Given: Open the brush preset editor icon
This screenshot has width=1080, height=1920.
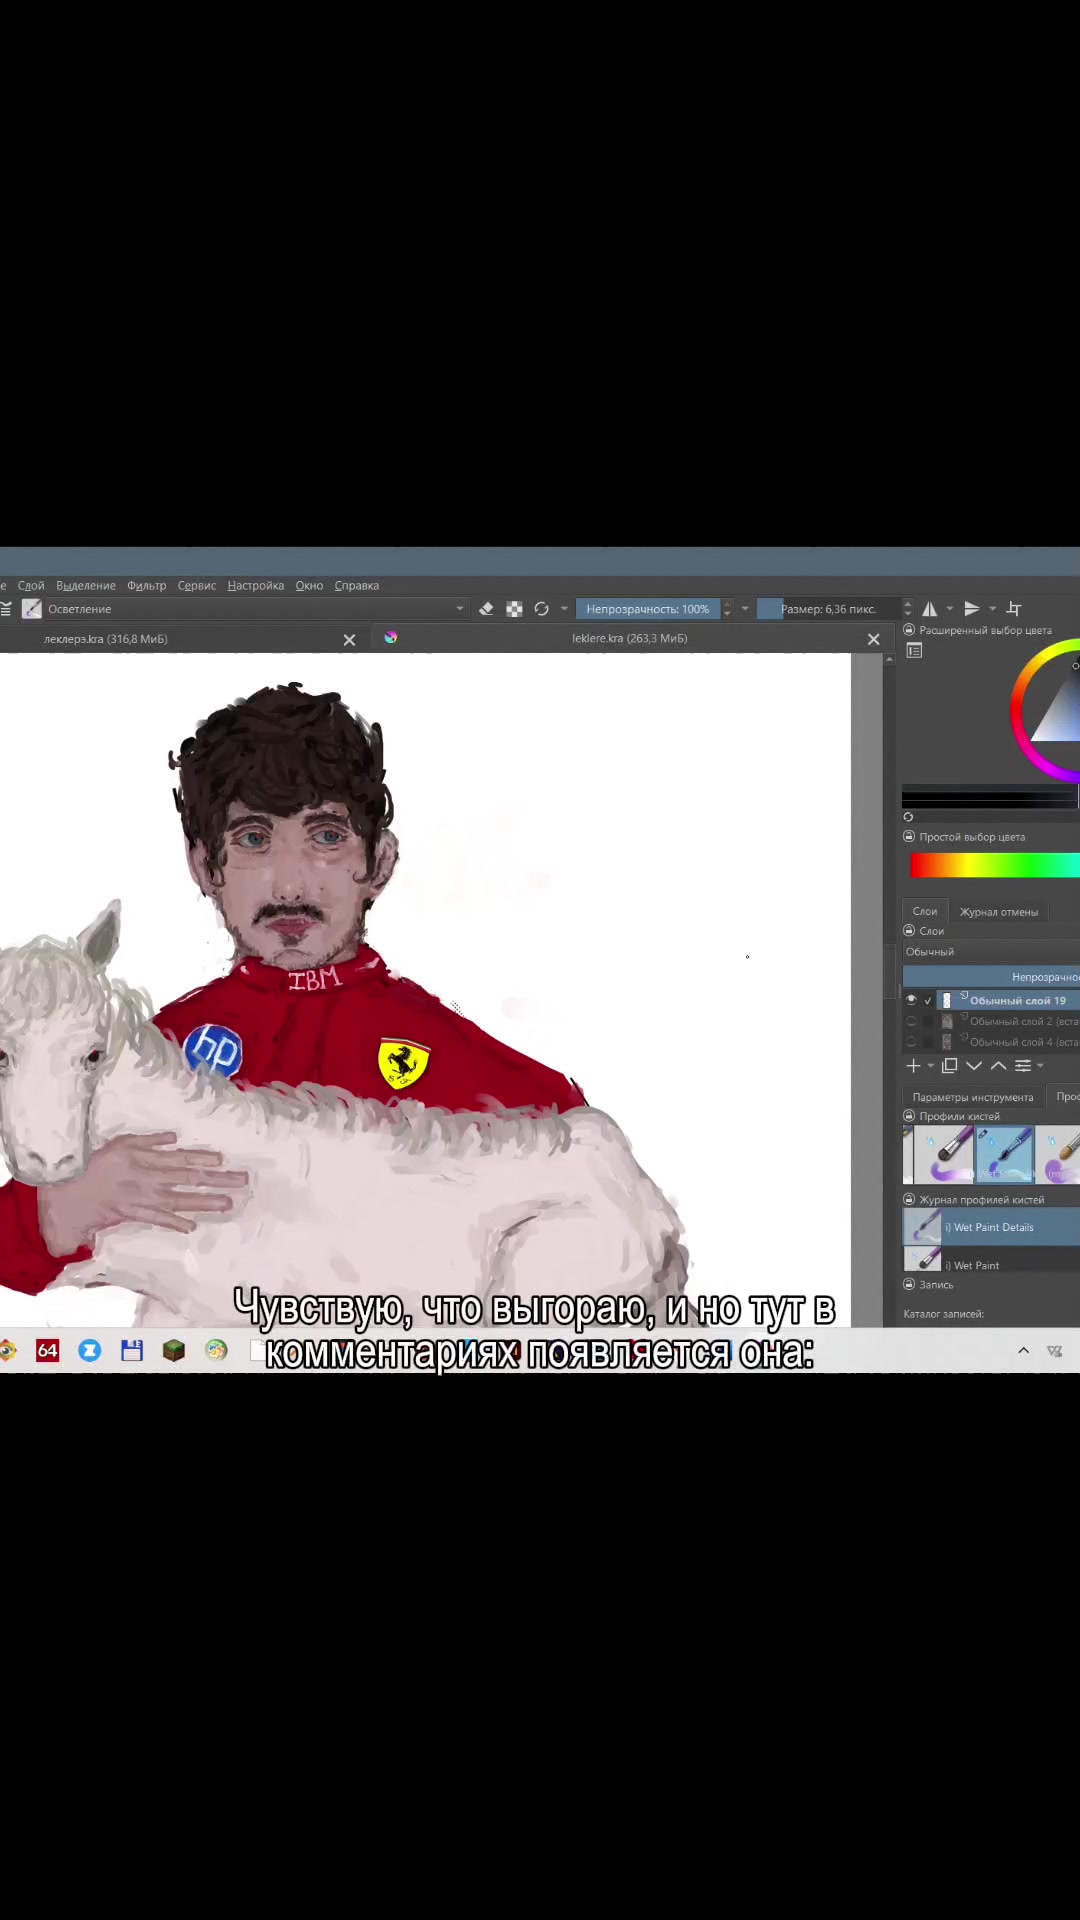Looking at the screenshot, I should 32,609.
